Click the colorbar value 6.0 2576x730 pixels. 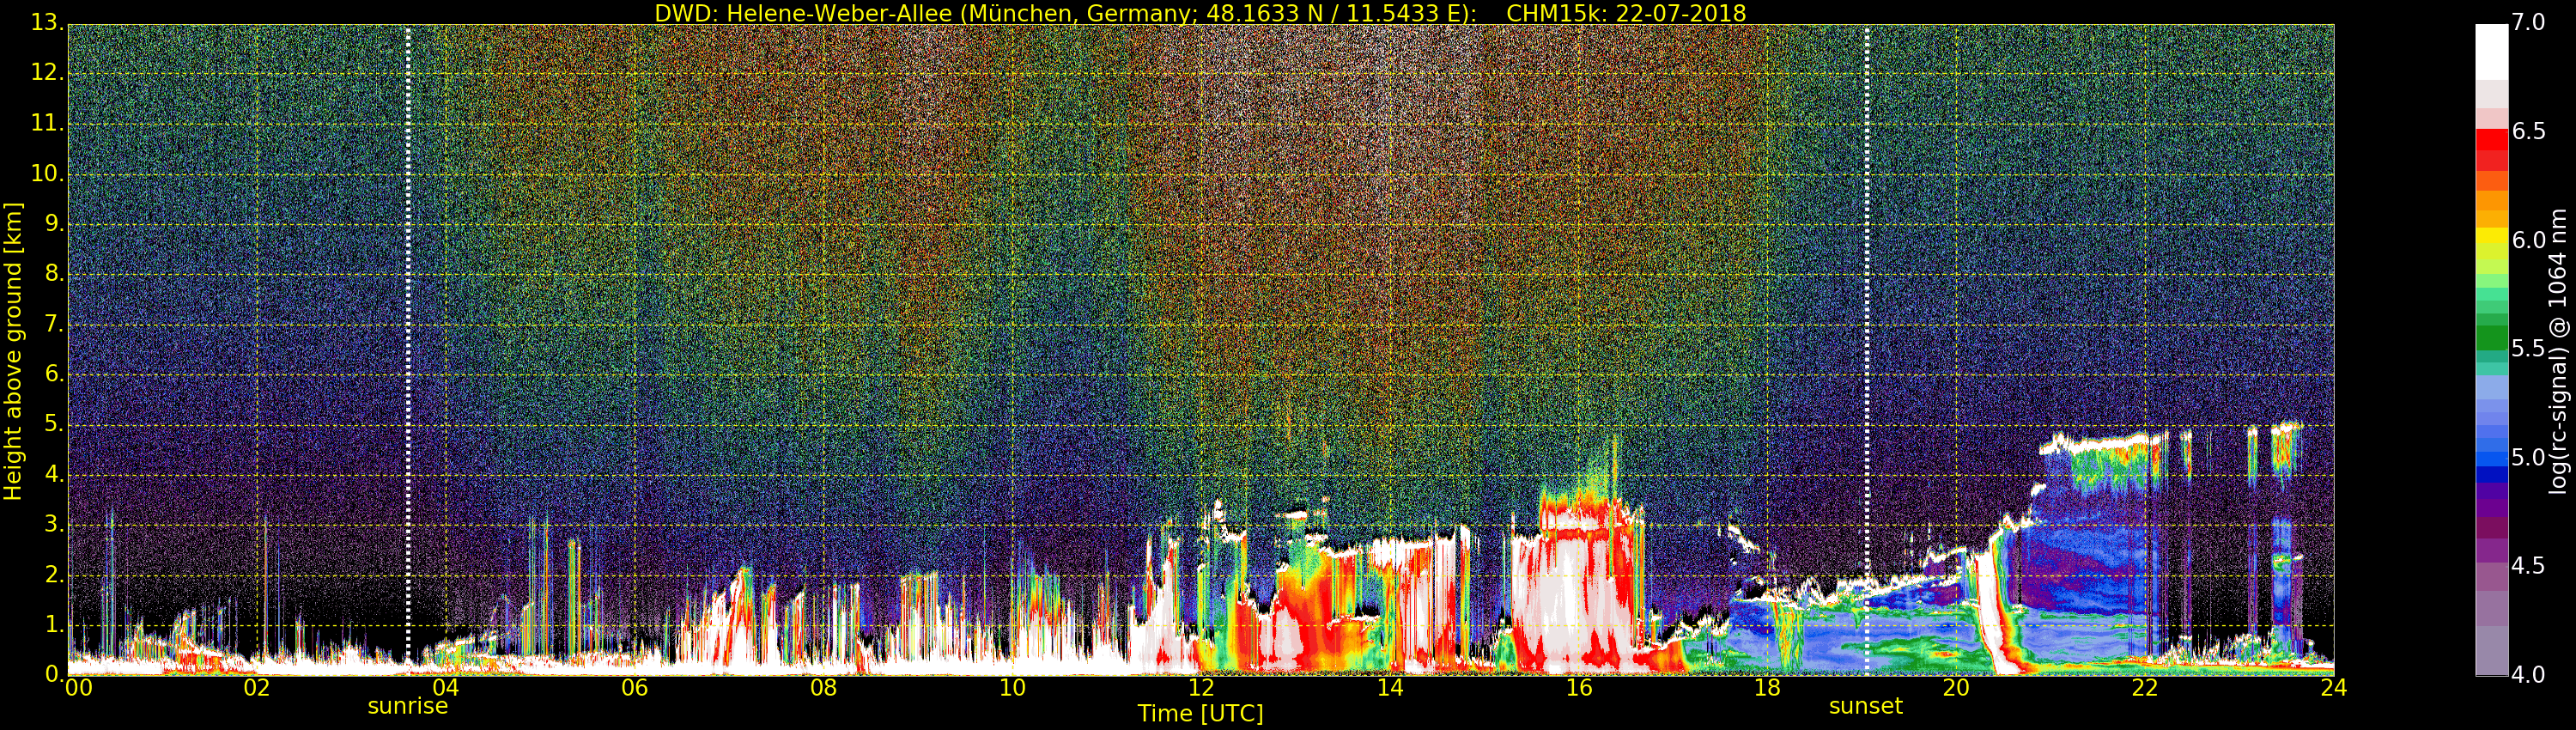[x=2528, y=240]
